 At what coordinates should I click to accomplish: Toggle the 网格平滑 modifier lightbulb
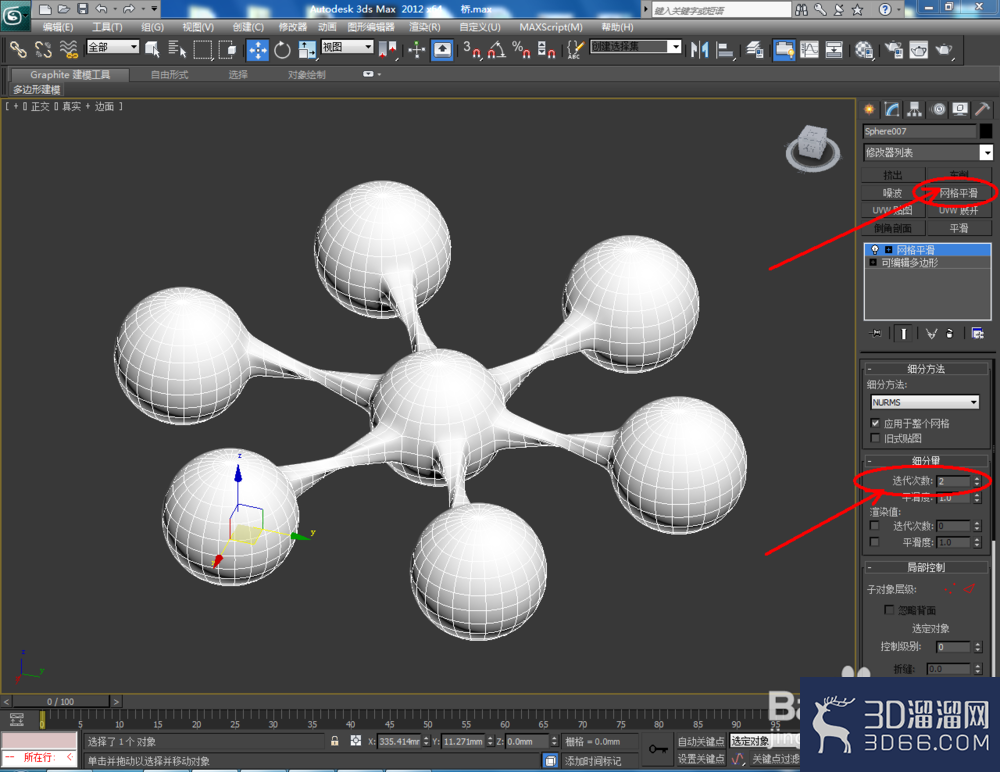[875, 250]
